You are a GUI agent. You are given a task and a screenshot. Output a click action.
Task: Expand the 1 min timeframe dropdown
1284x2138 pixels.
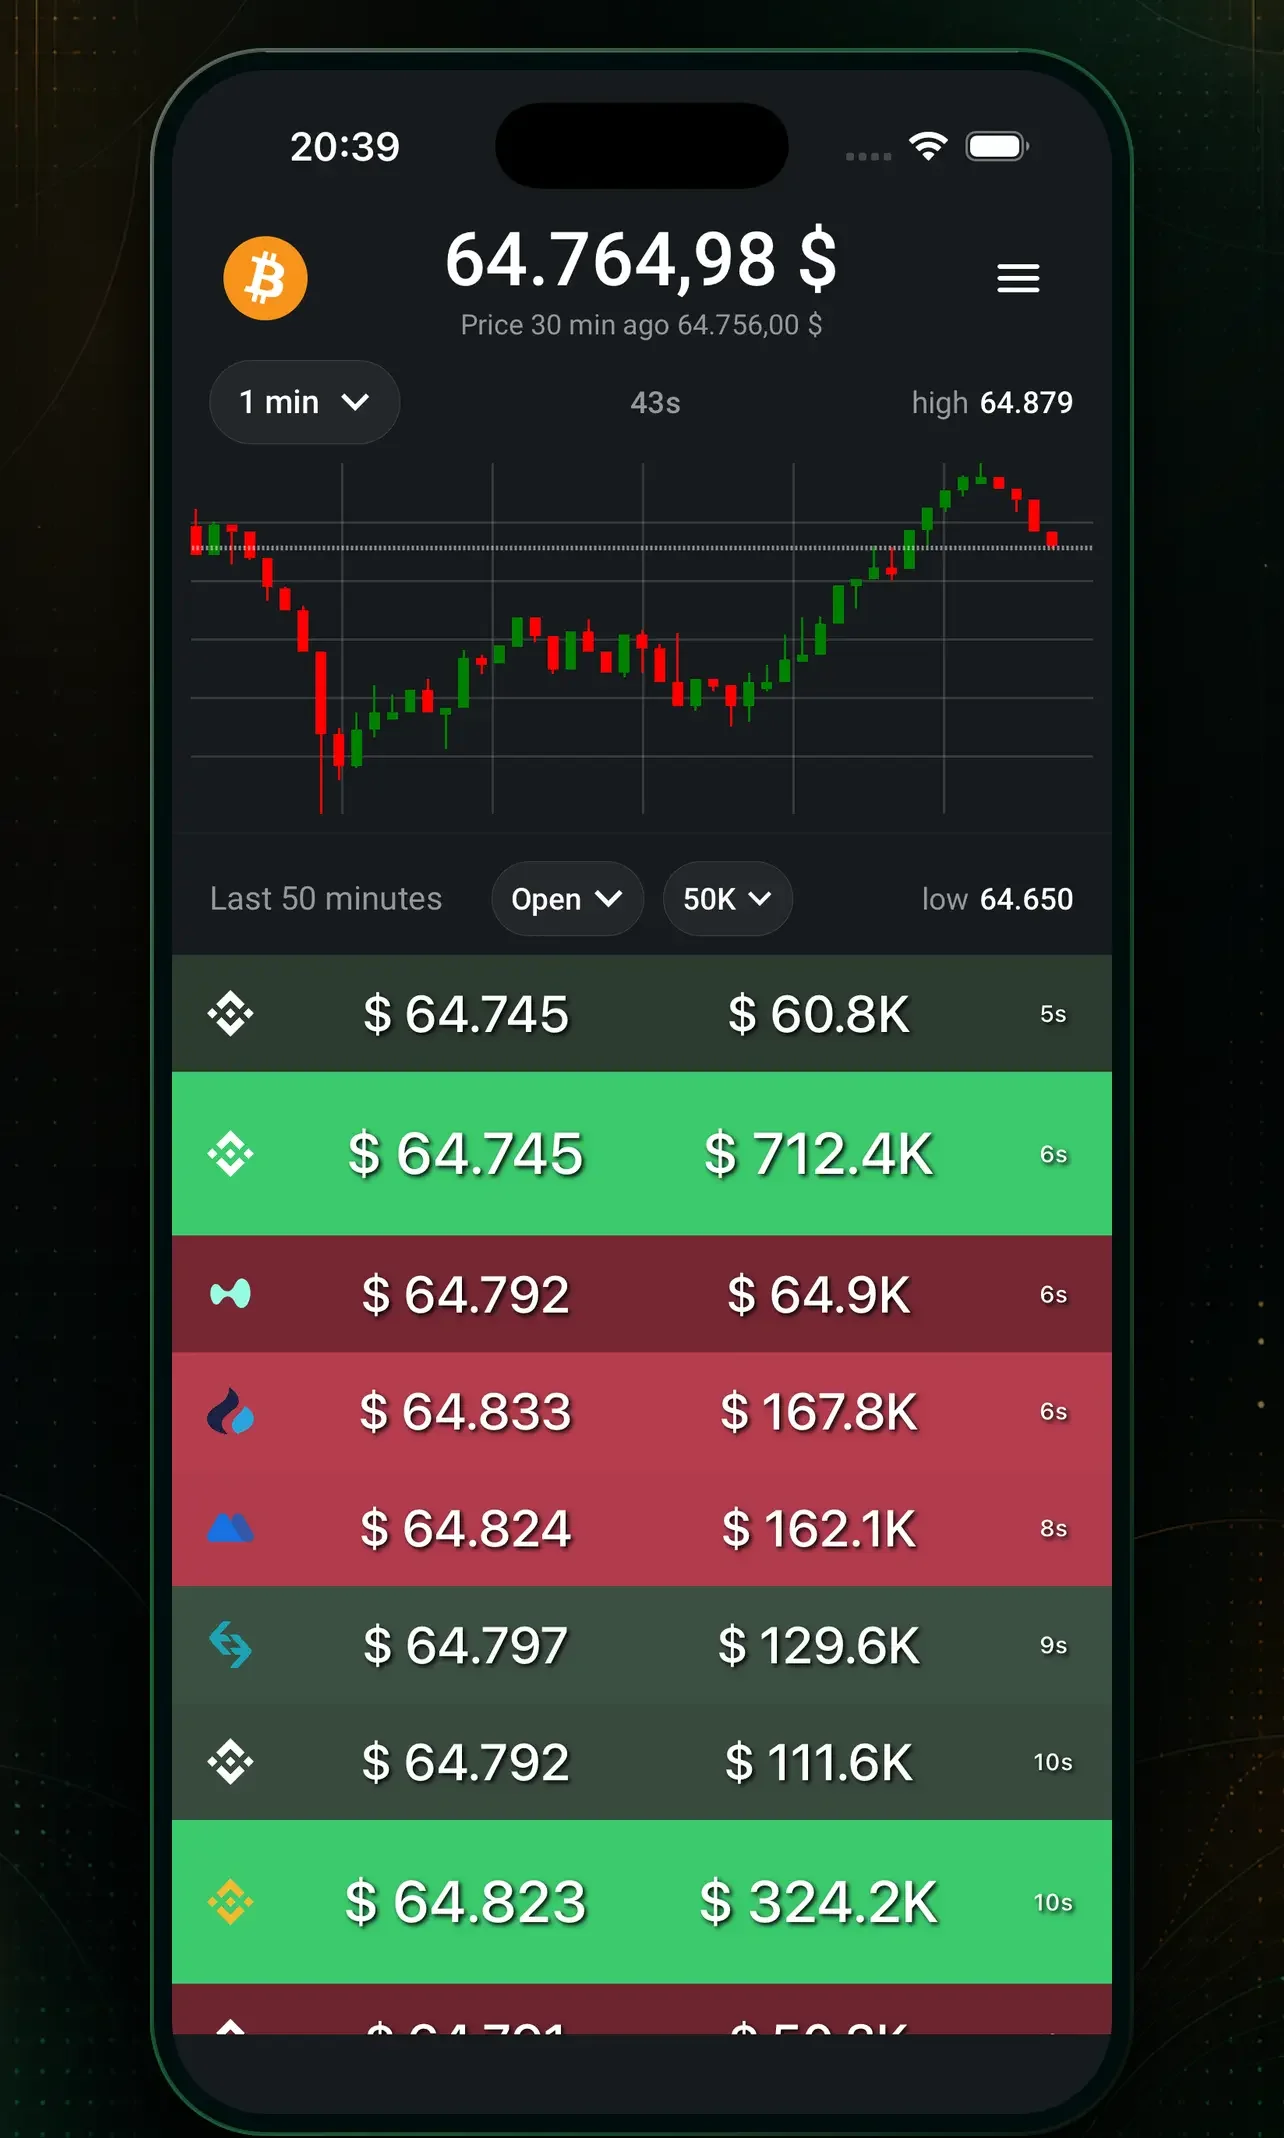pyautogui.click(x=304, y=402)
